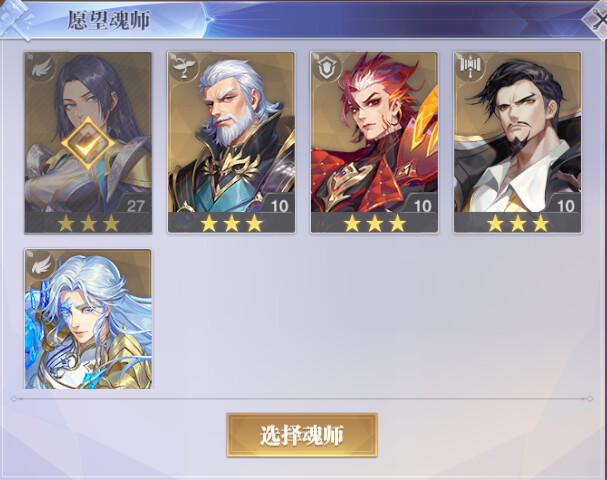Click the three-star rating under red-haired hero
Image resolution: width=607 pixels, height=480 pixels.
(x=375, y=223)
